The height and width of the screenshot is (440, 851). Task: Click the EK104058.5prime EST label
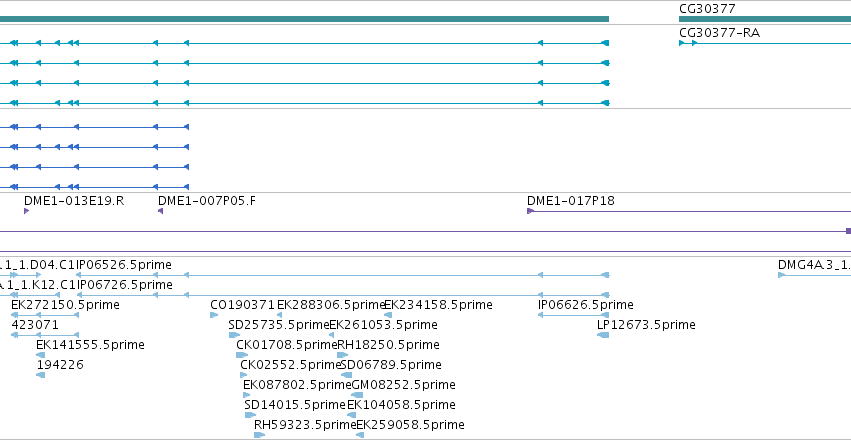click(x=402, y=405)
